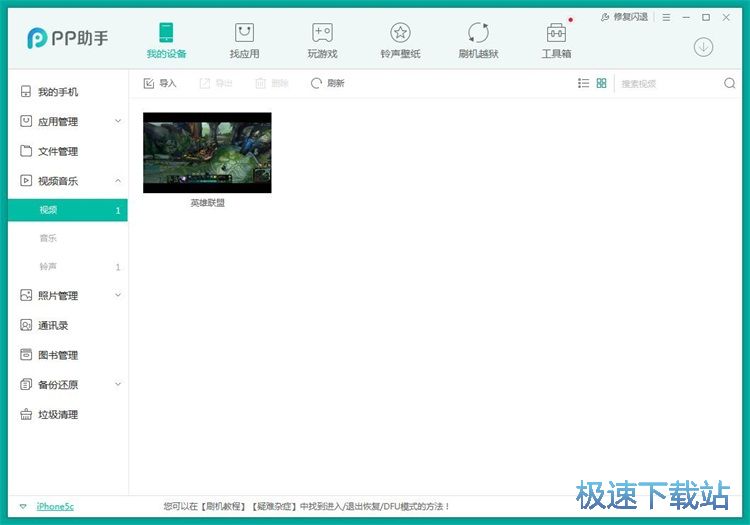The image size is (750, 525).
Task: Open the 工具箱 tab
Action: point(556,41)
